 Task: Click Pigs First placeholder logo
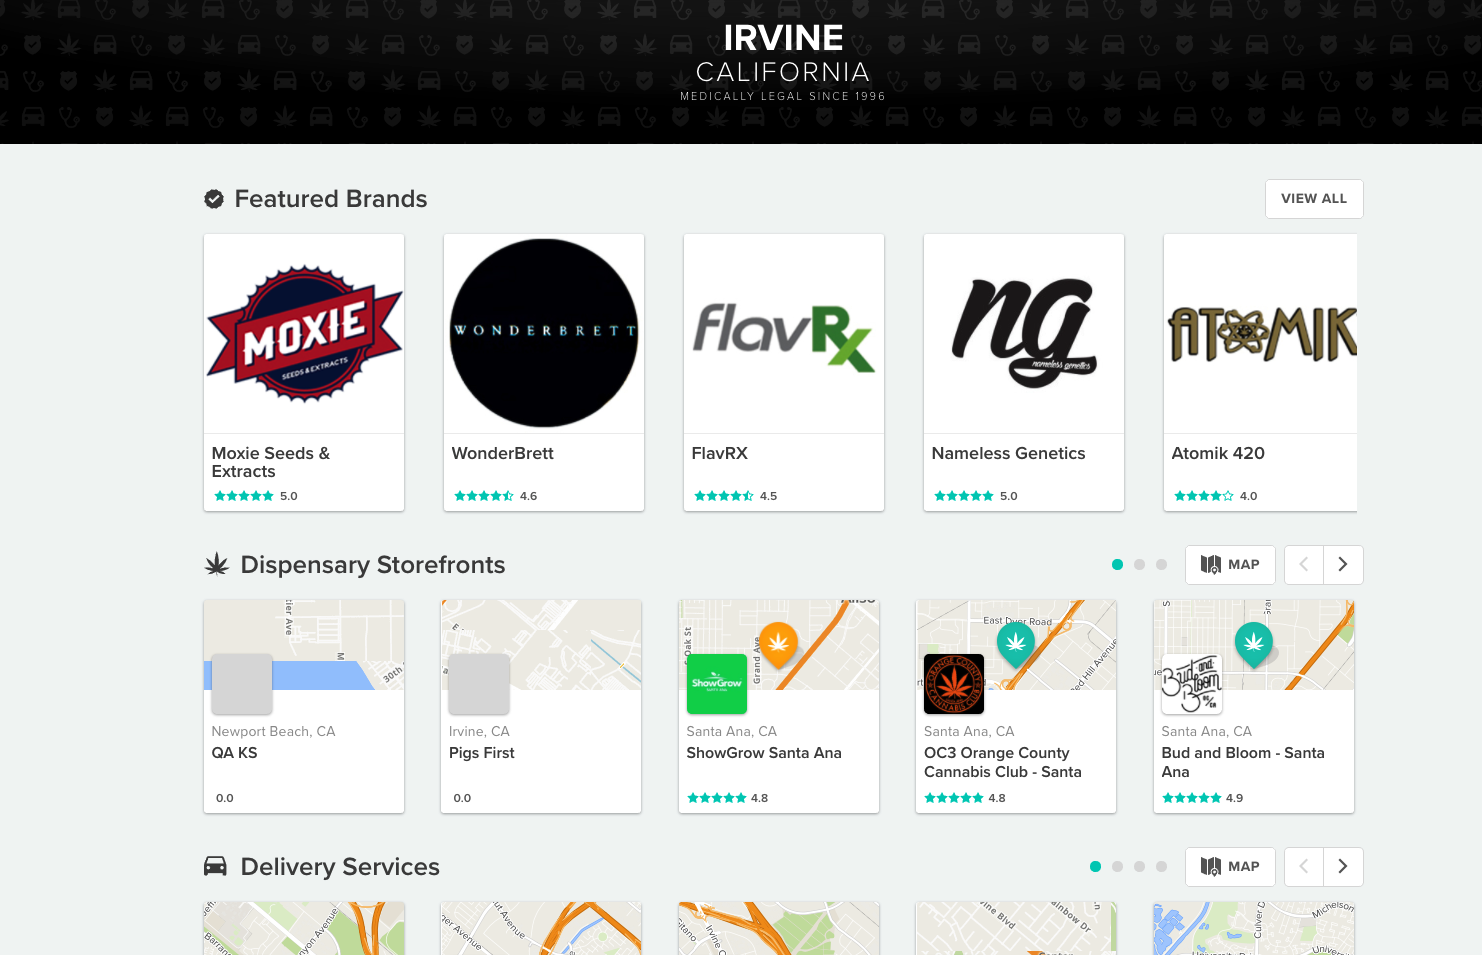tap(479, 684)
